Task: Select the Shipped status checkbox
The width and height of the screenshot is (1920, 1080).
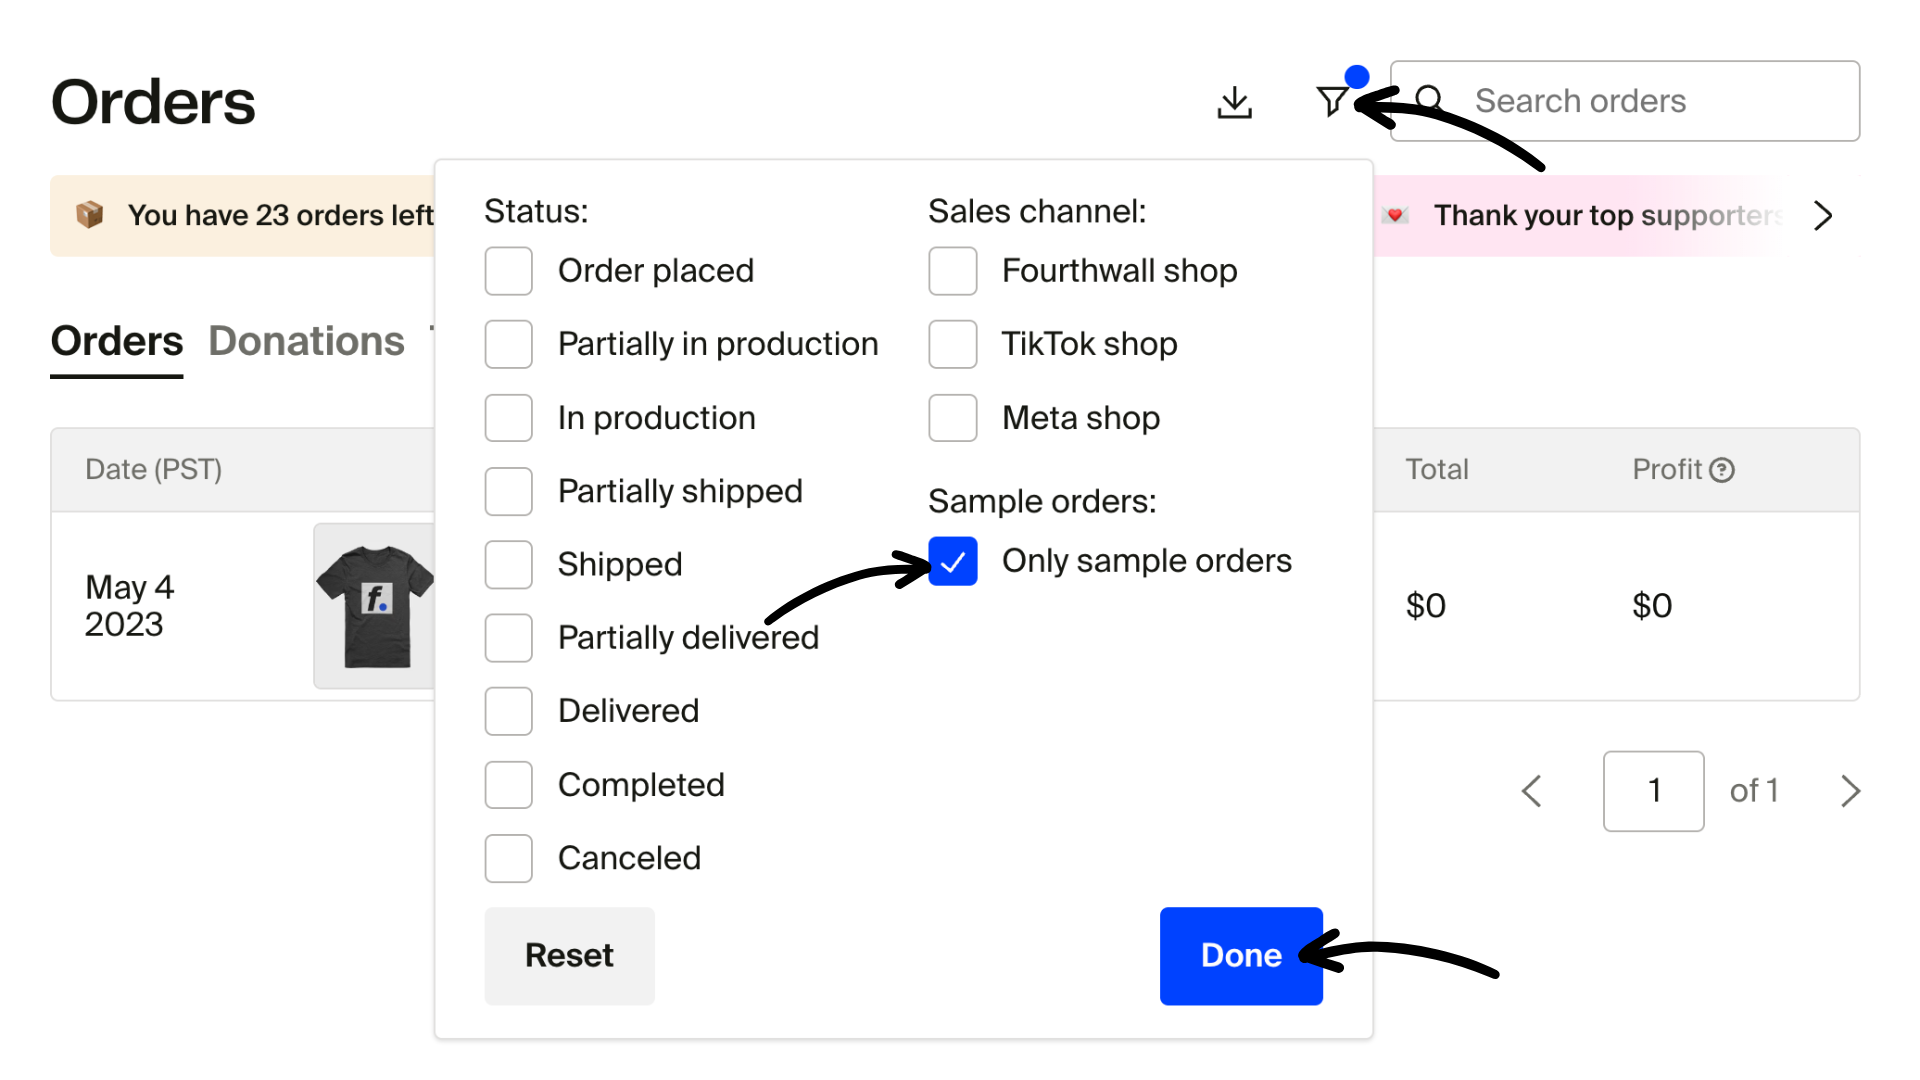Action: pos(509,565)
